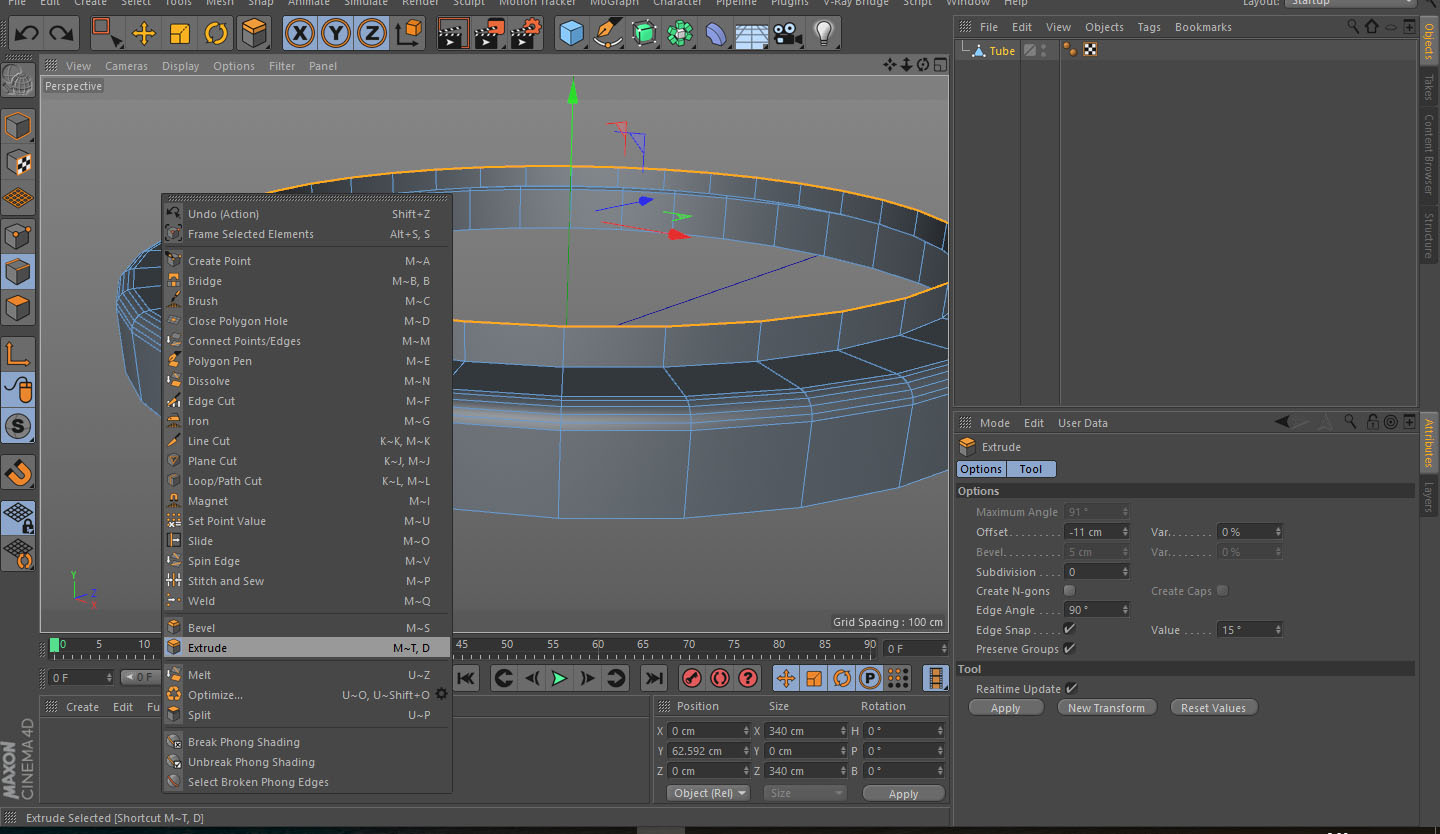
Task: Choose Extrude from the context menu
Action: (x=208, y=648)
